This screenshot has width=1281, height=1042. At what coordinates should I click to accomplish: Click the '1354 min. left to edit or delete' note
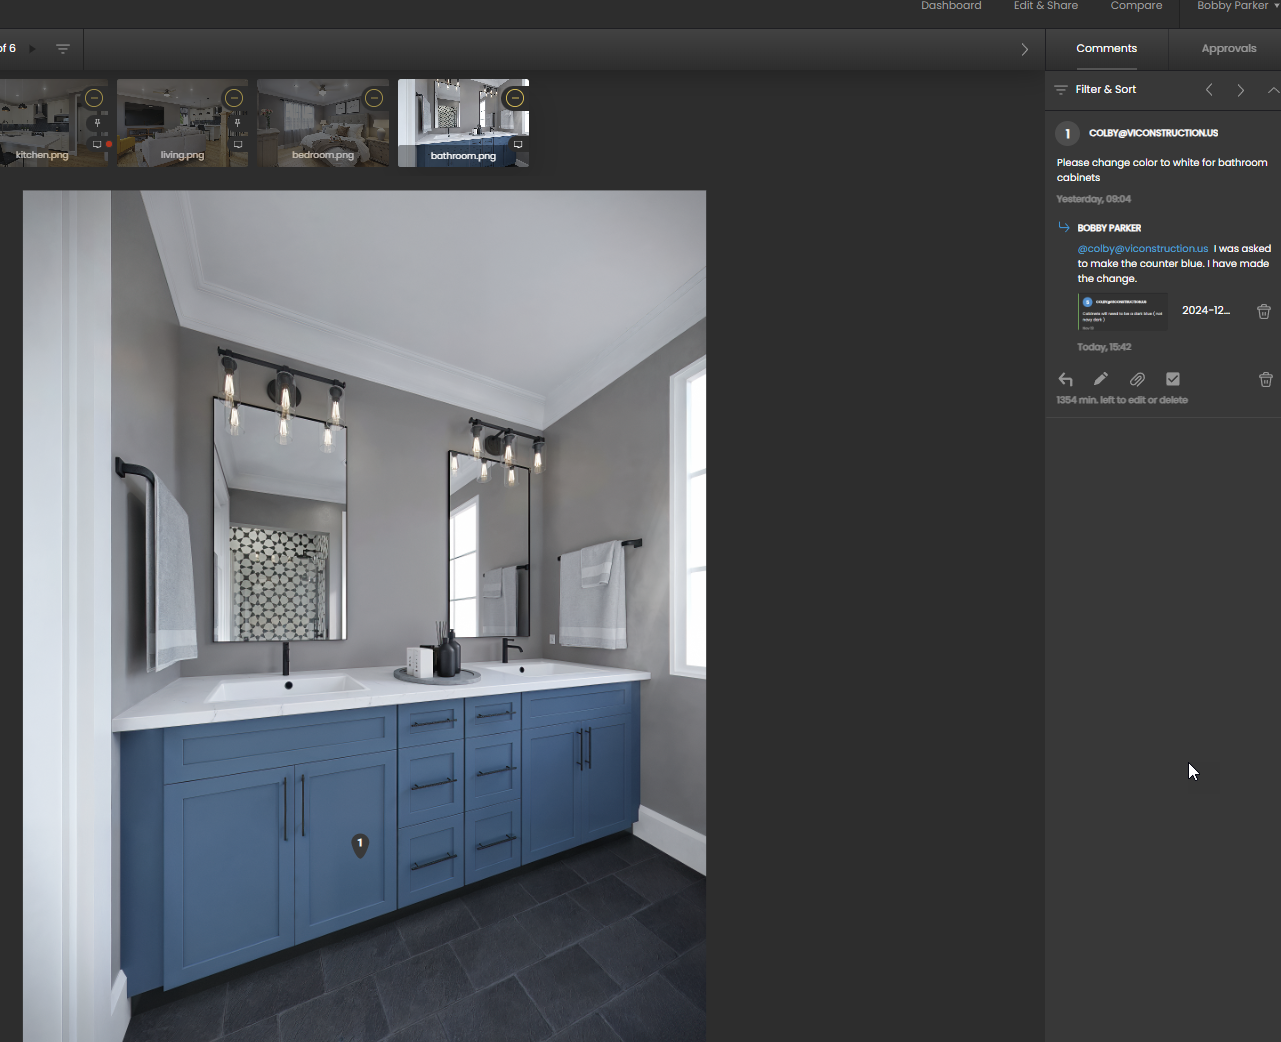(1122, 400)
